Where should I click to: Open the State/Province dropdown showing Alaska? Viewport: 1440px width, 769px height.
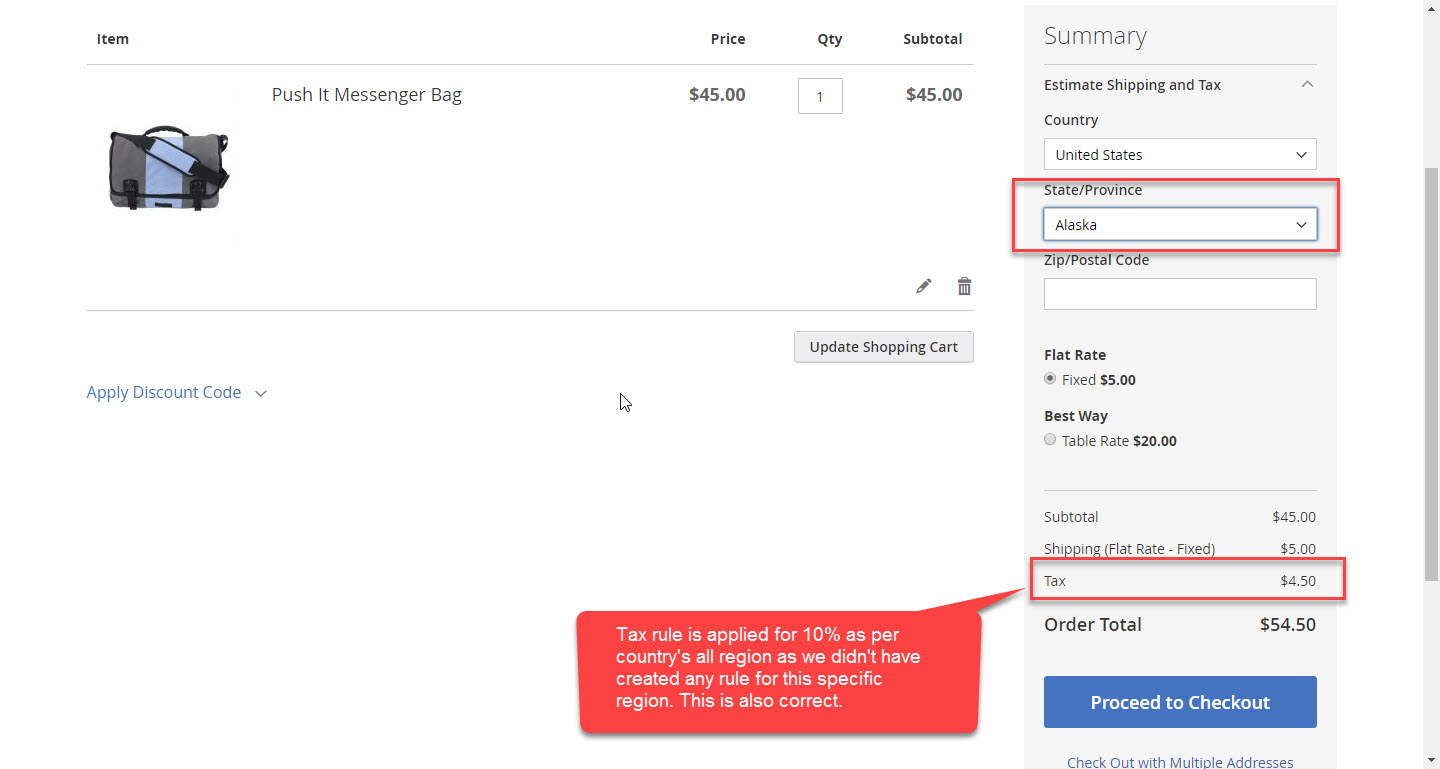coord(1180,224)
